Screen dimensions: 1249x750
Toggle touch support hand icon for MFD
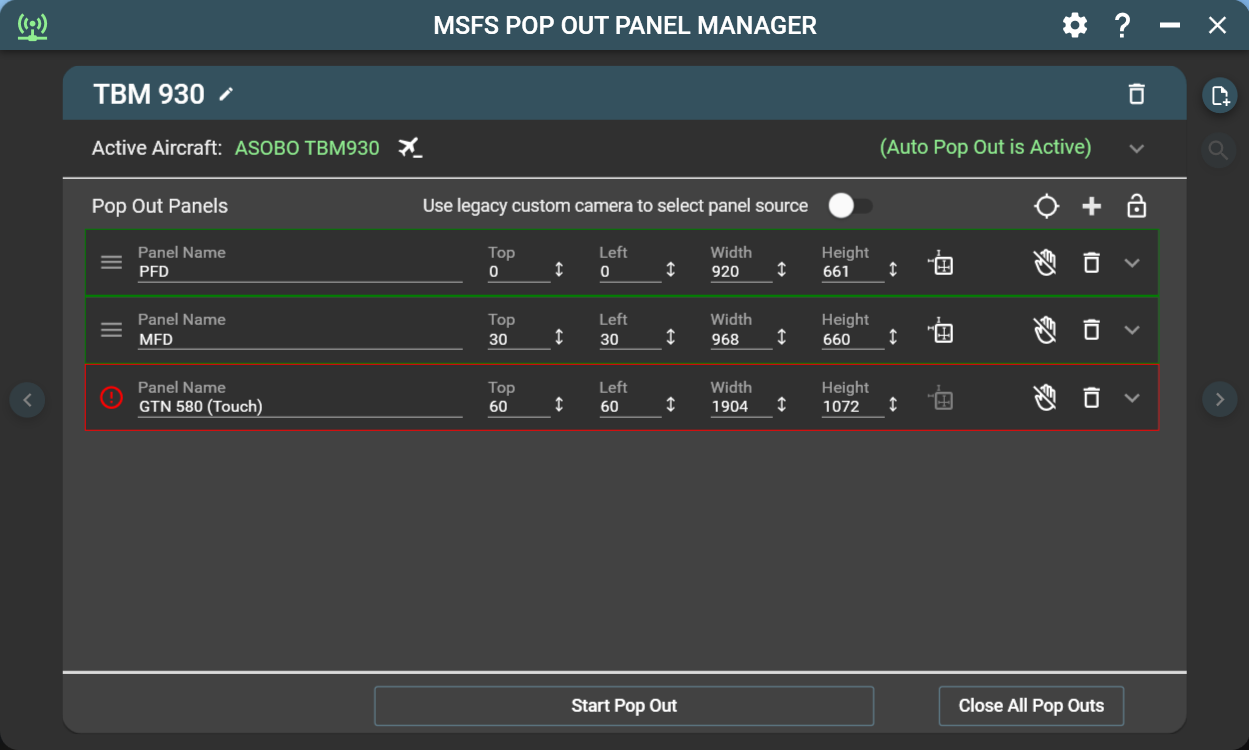point(1045,330)
